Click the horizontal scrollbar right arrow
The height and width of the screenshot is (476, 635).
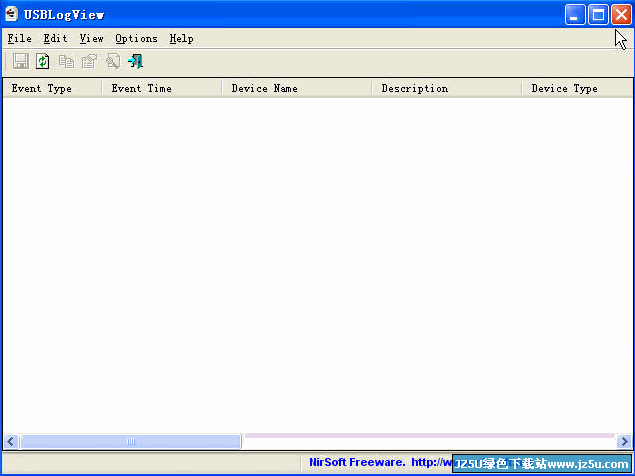tap(624, 441)
